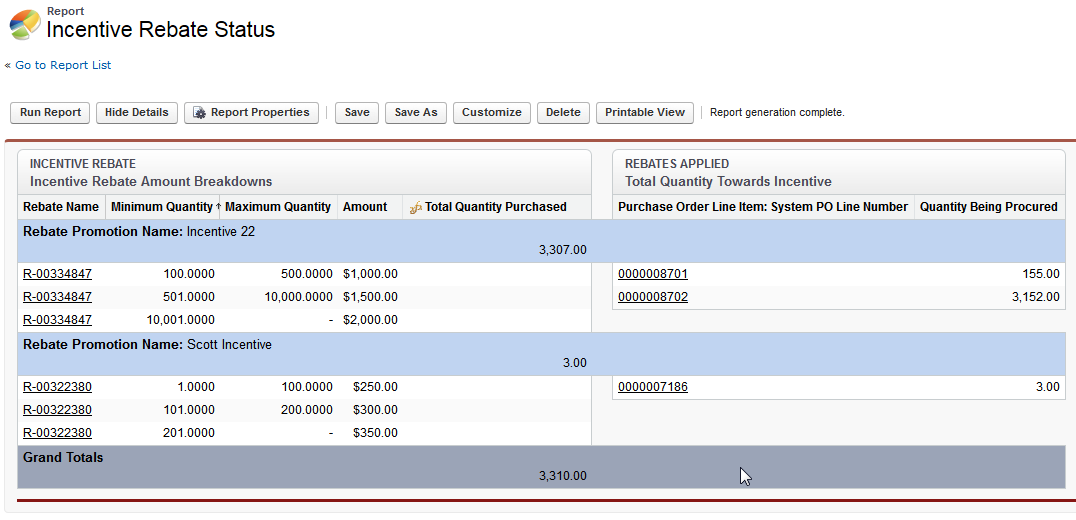The image size is (1076, 520).
Task: Open the Printable View
Action: [x=645, y=113]
